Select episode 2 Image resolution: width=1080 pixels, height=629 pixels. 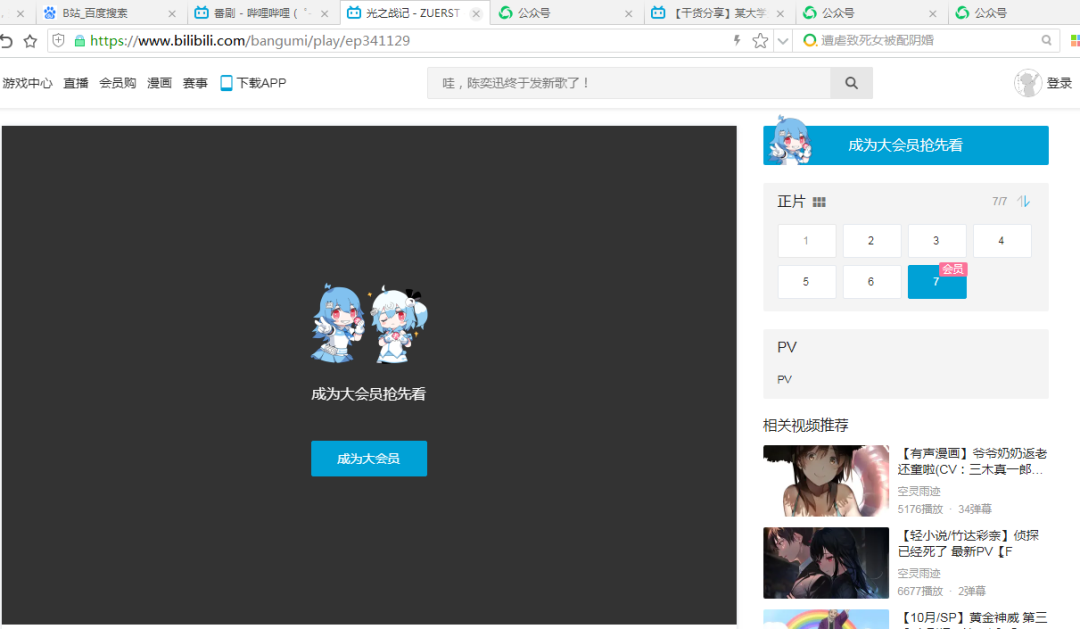tap(871, 240)
